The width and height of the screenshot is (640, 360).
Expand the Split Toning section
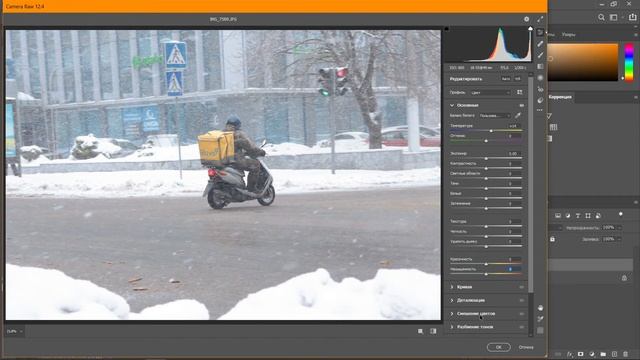click(452, 327)
